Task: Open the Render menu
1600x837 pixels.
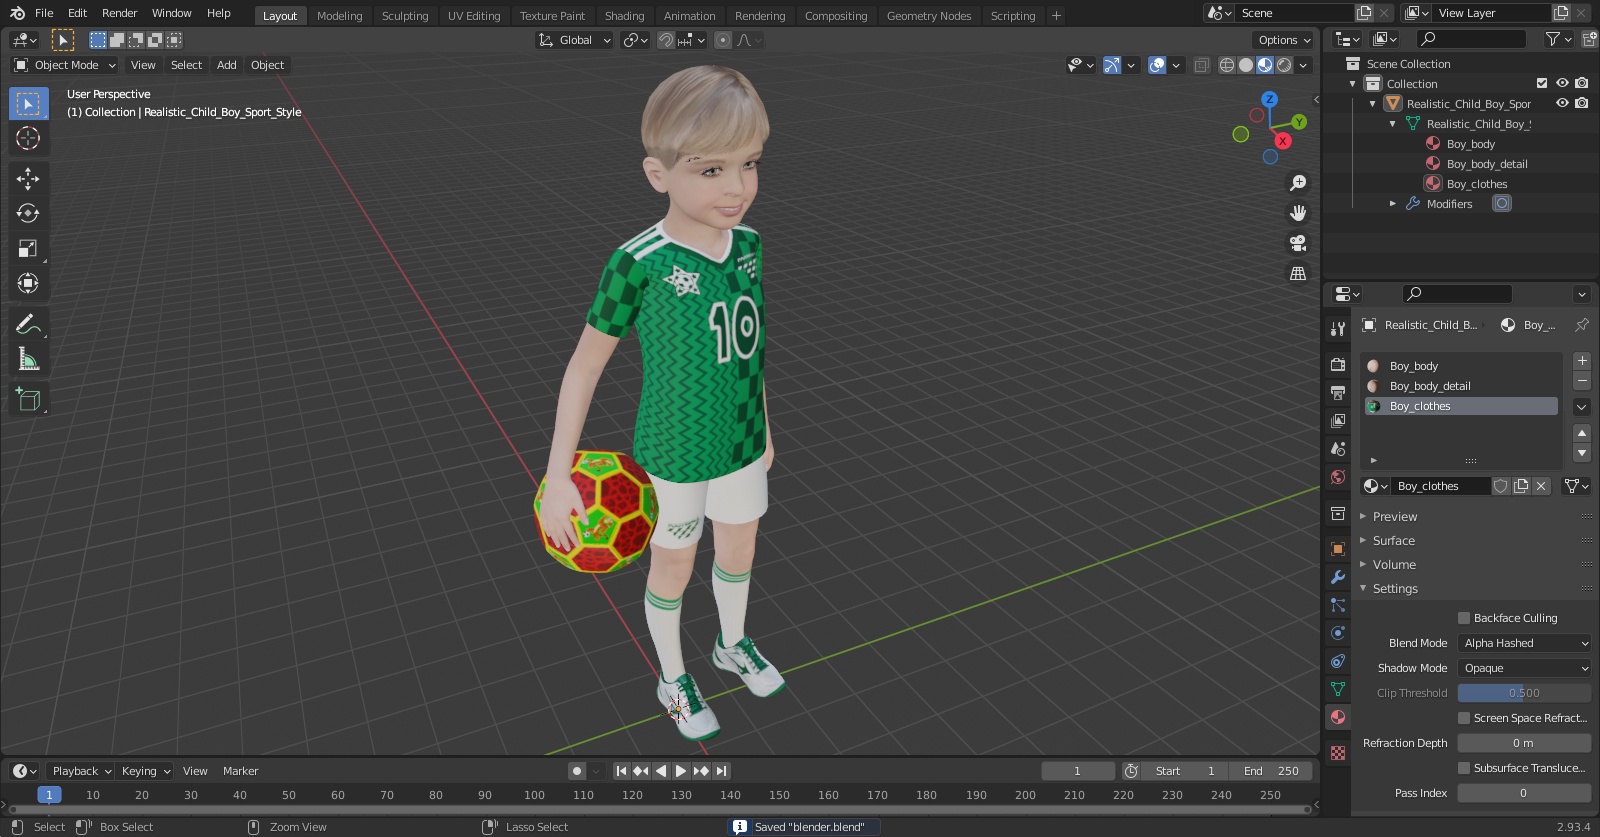Action: (x=119, y=13)
